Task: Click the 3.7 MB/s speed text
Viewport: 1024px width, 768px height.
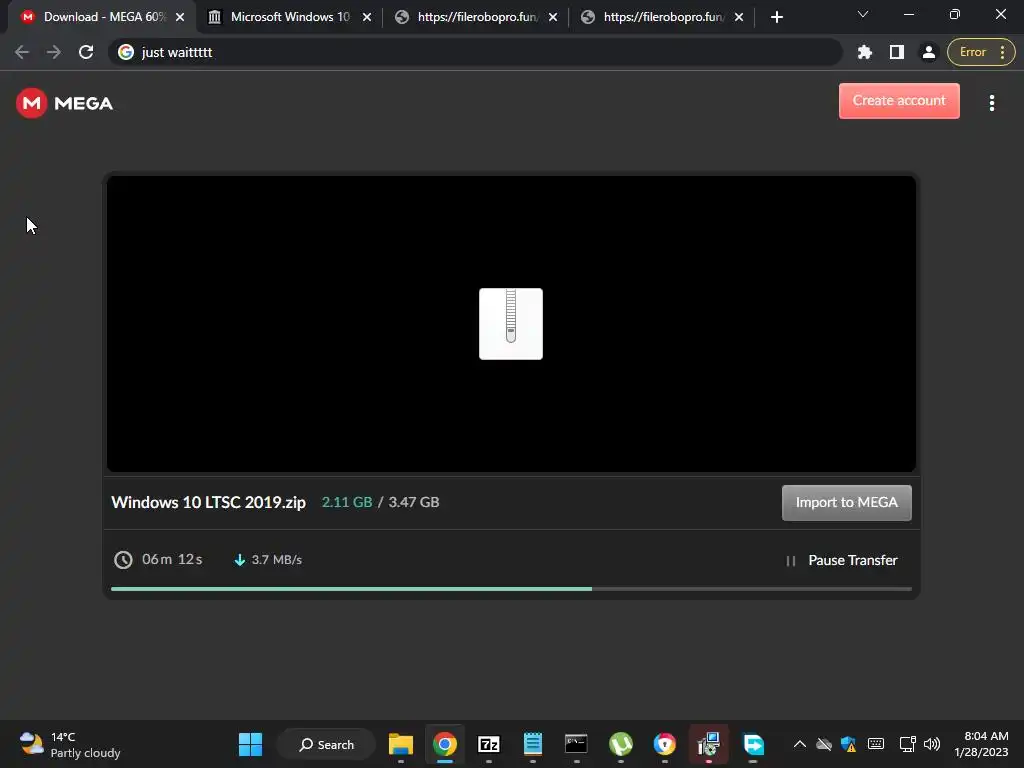Action: point(277,560)
